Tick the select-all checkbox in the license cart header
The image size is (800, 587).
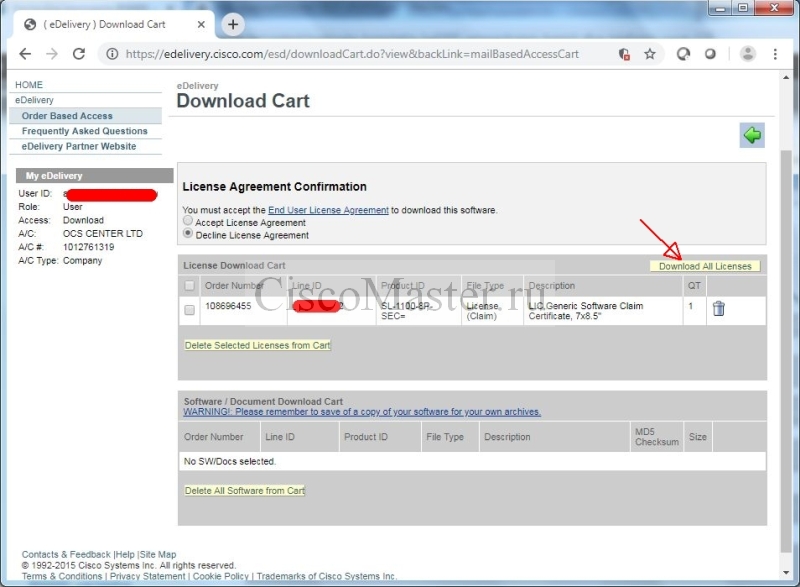pos(189,286)
